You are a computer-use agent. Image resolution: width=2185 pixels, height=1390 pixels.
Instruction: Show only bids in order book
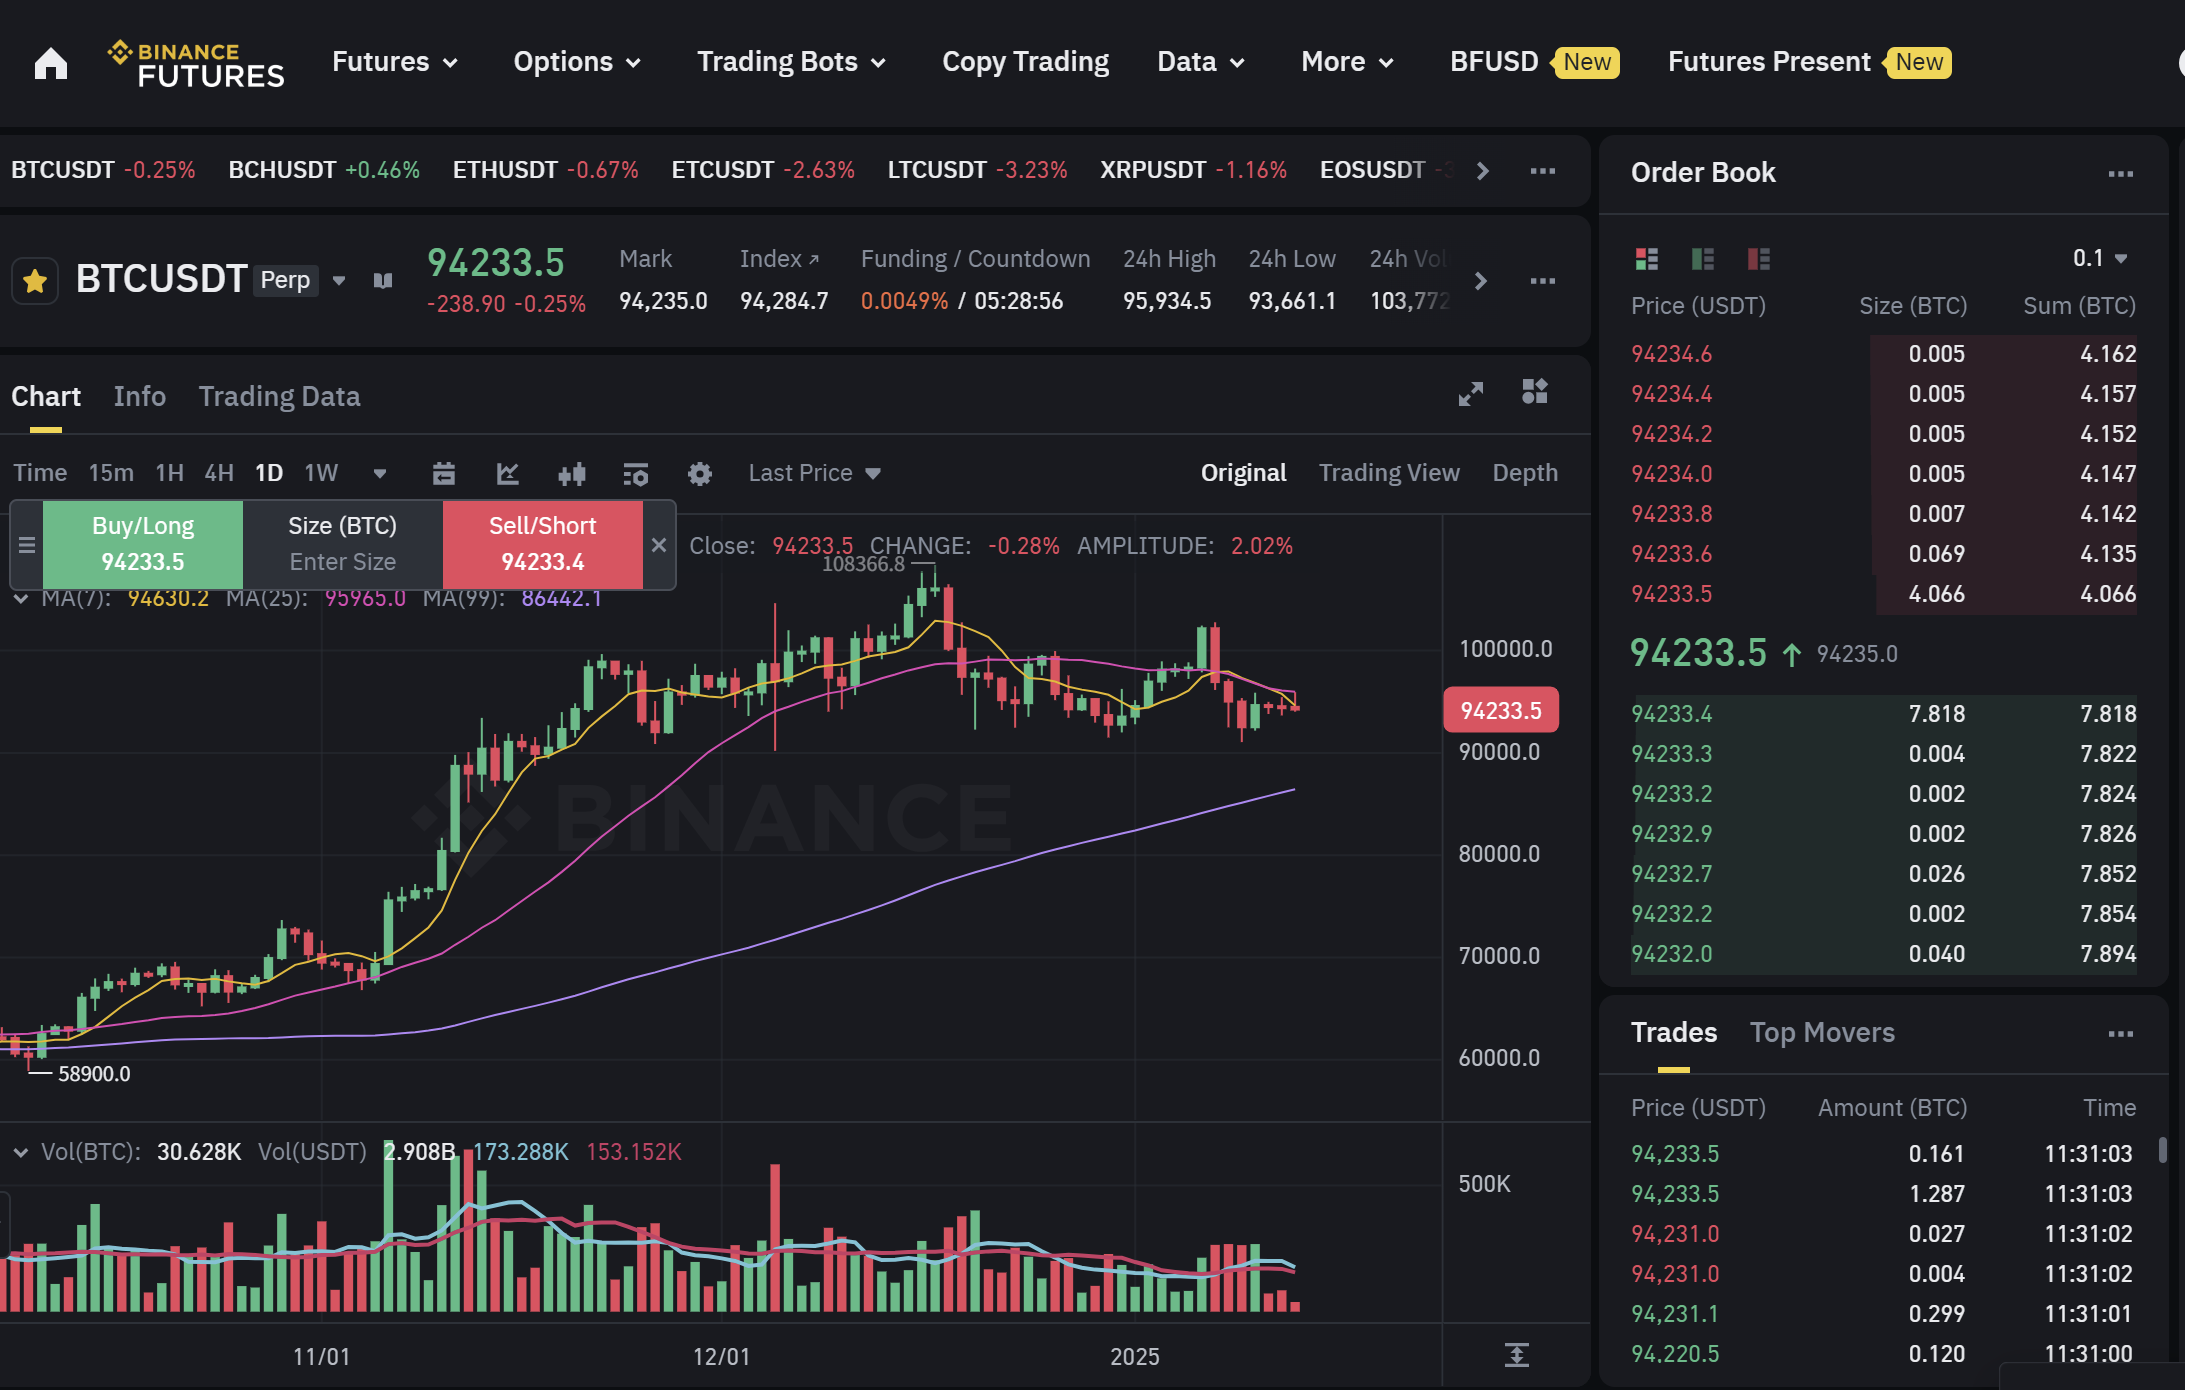tap(1703, 259)
